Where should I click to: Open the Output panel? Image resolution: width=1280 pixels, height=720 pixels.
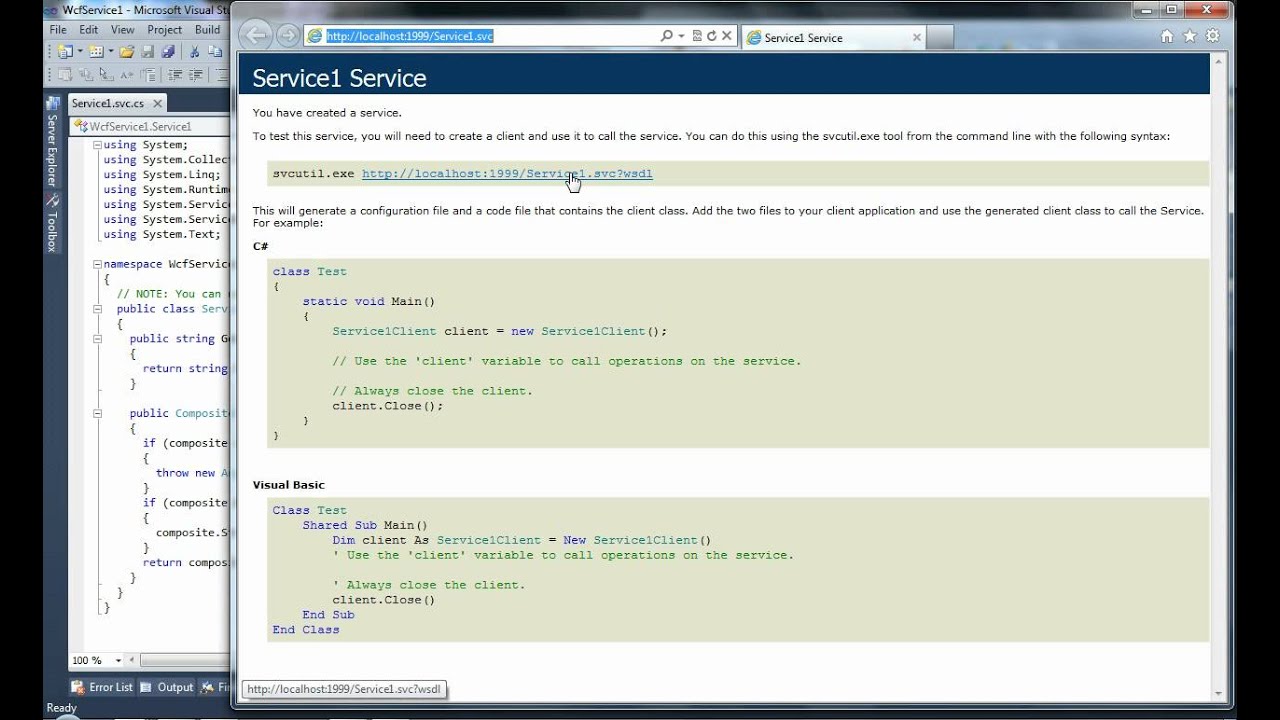pyautogui.click(x=167, y=687)
